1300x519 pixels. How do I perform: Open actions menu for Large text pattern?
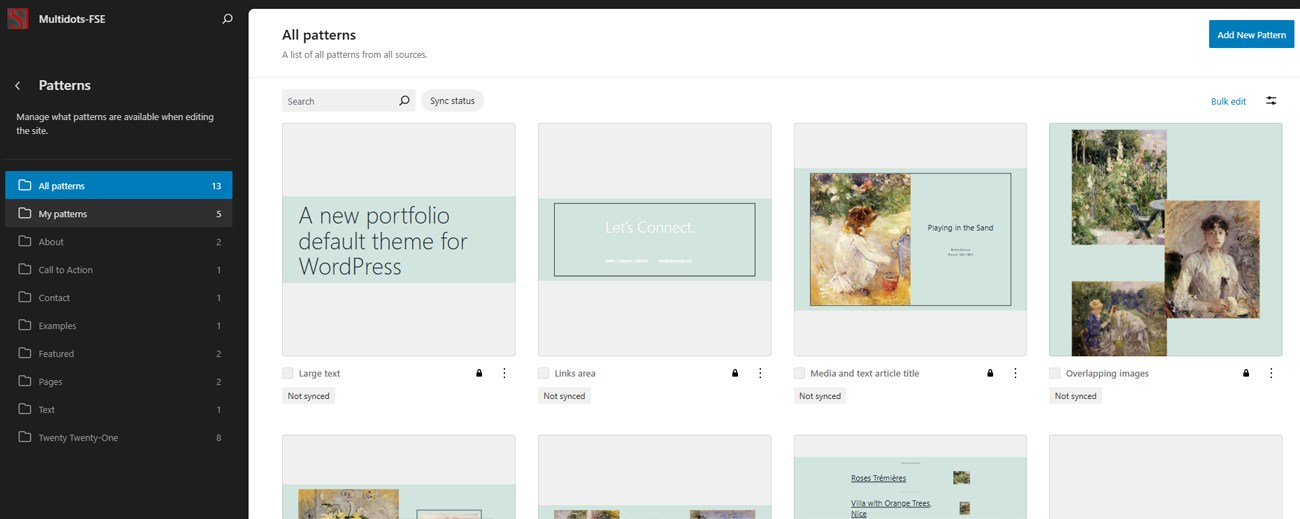pyautogui.click(x=504, y=373)
